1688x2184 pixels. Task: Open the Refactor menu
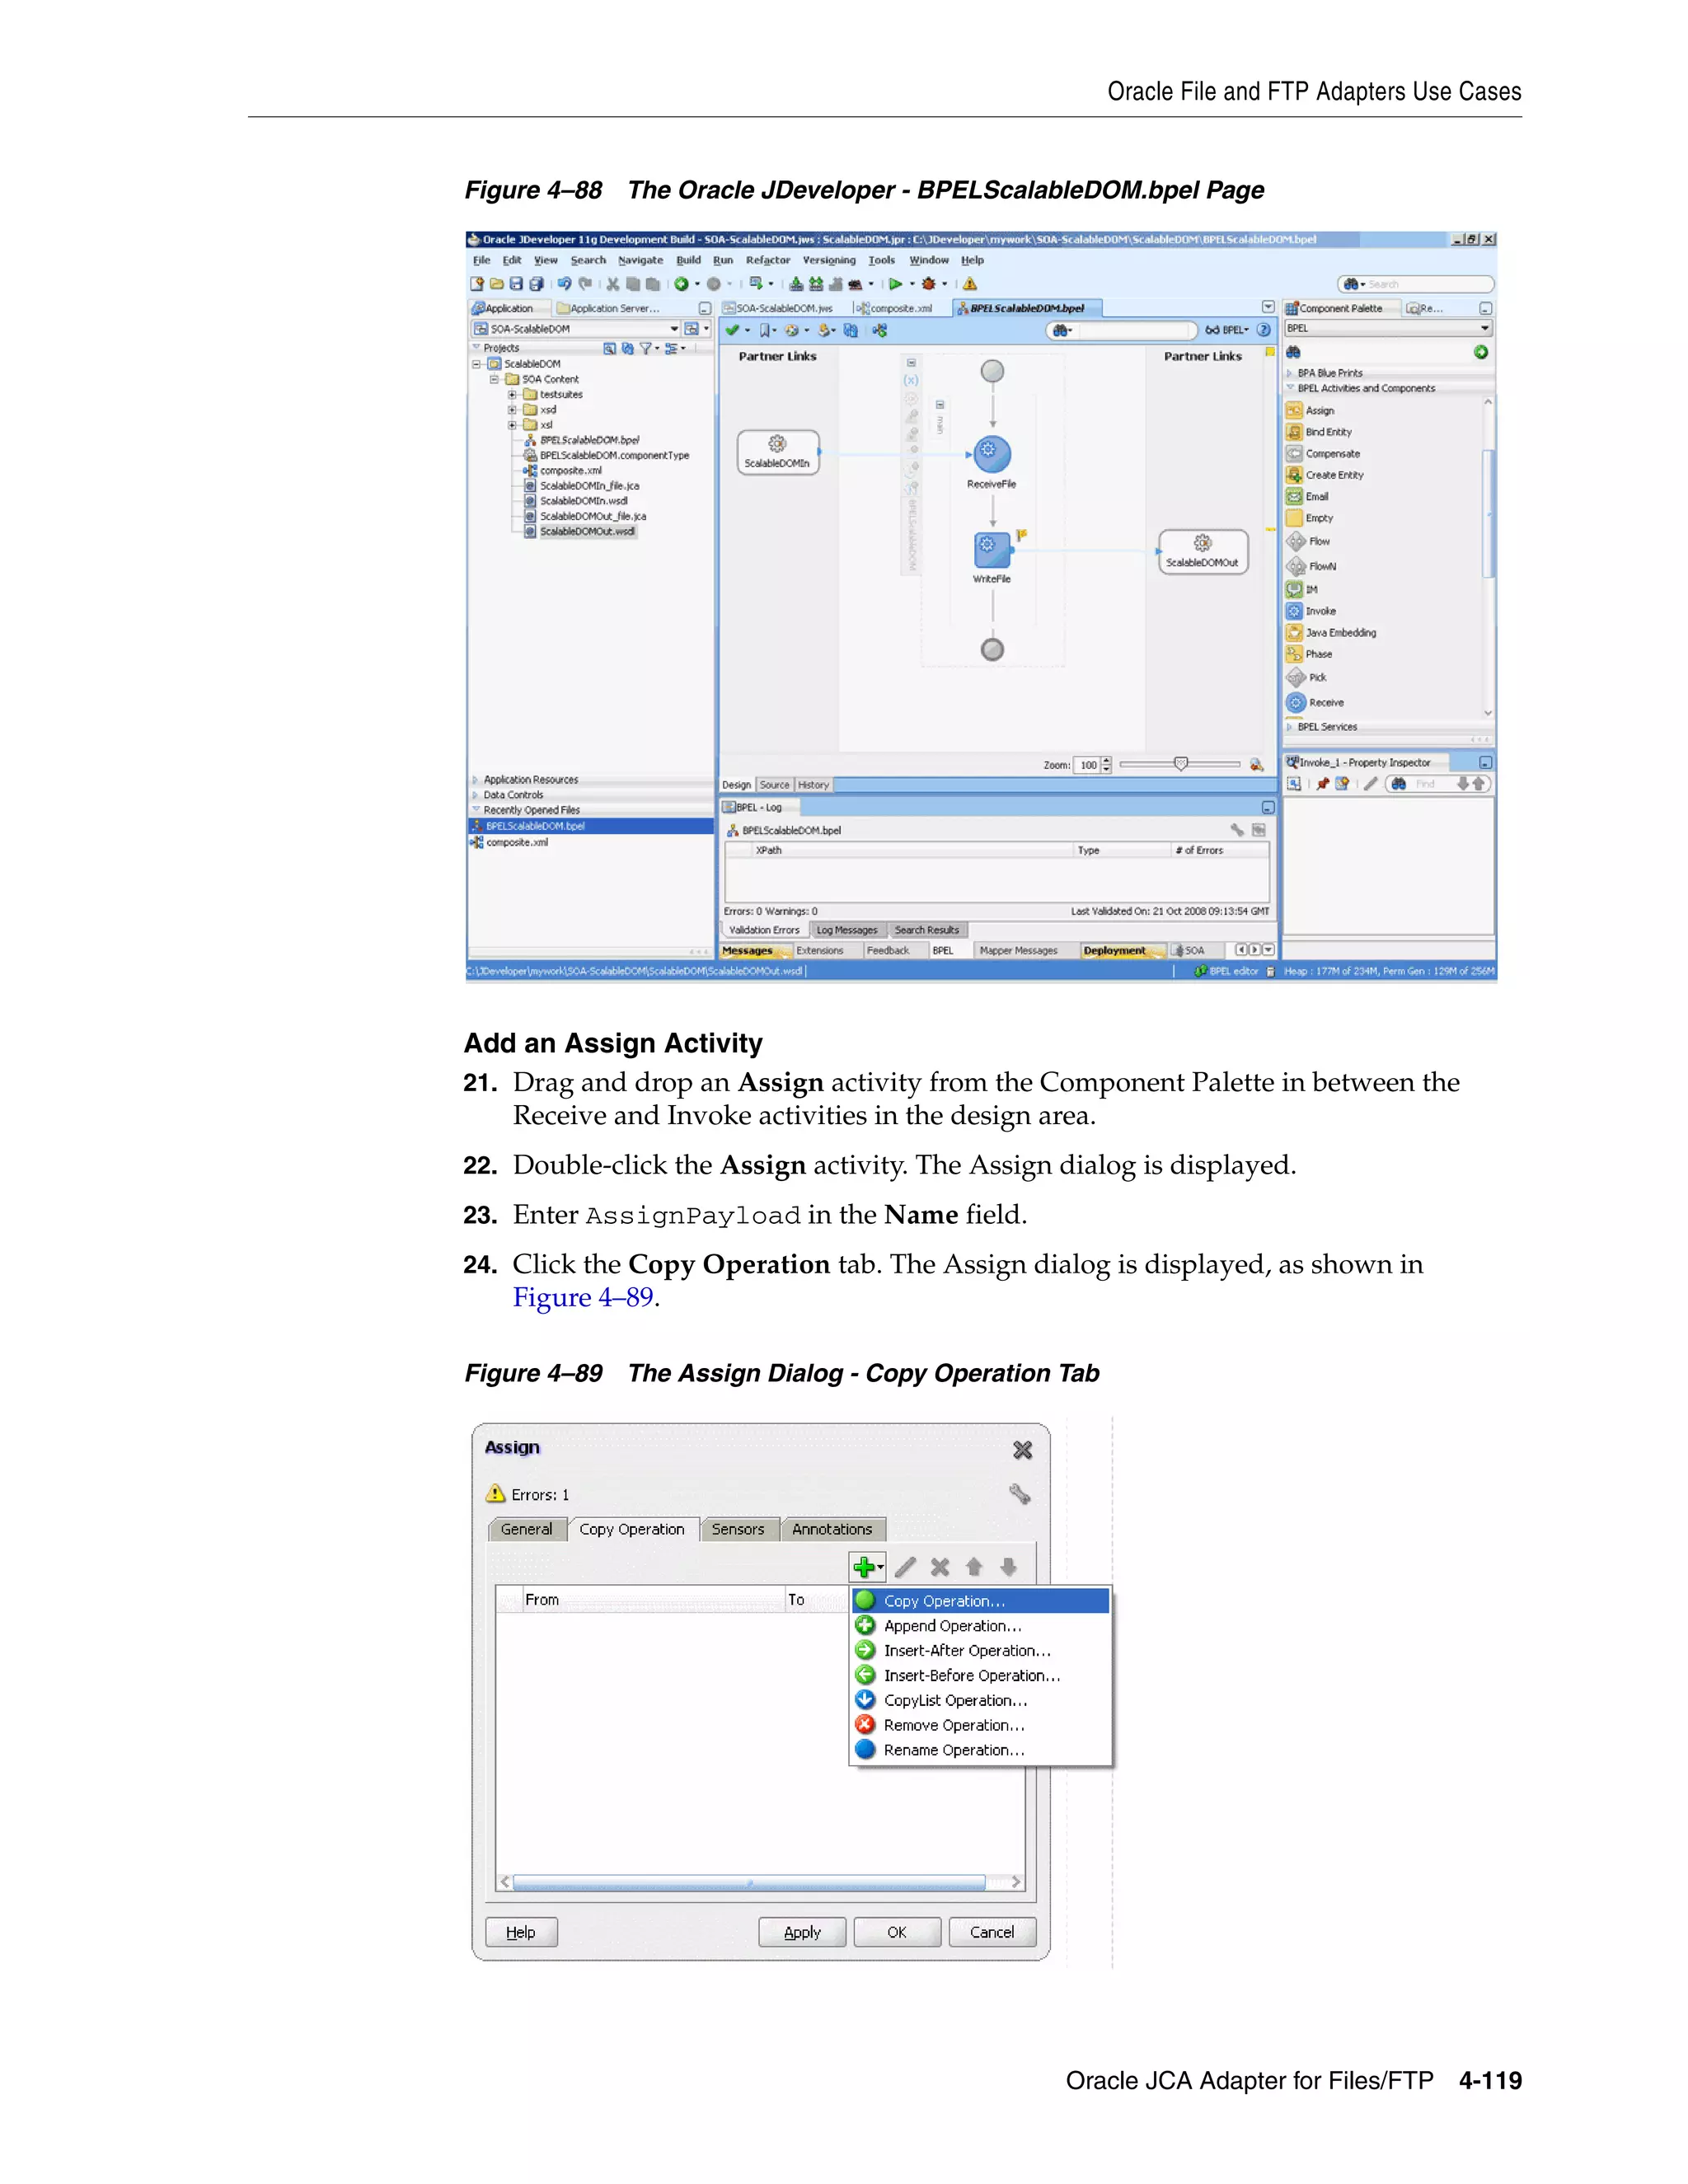tap(768, 260)
